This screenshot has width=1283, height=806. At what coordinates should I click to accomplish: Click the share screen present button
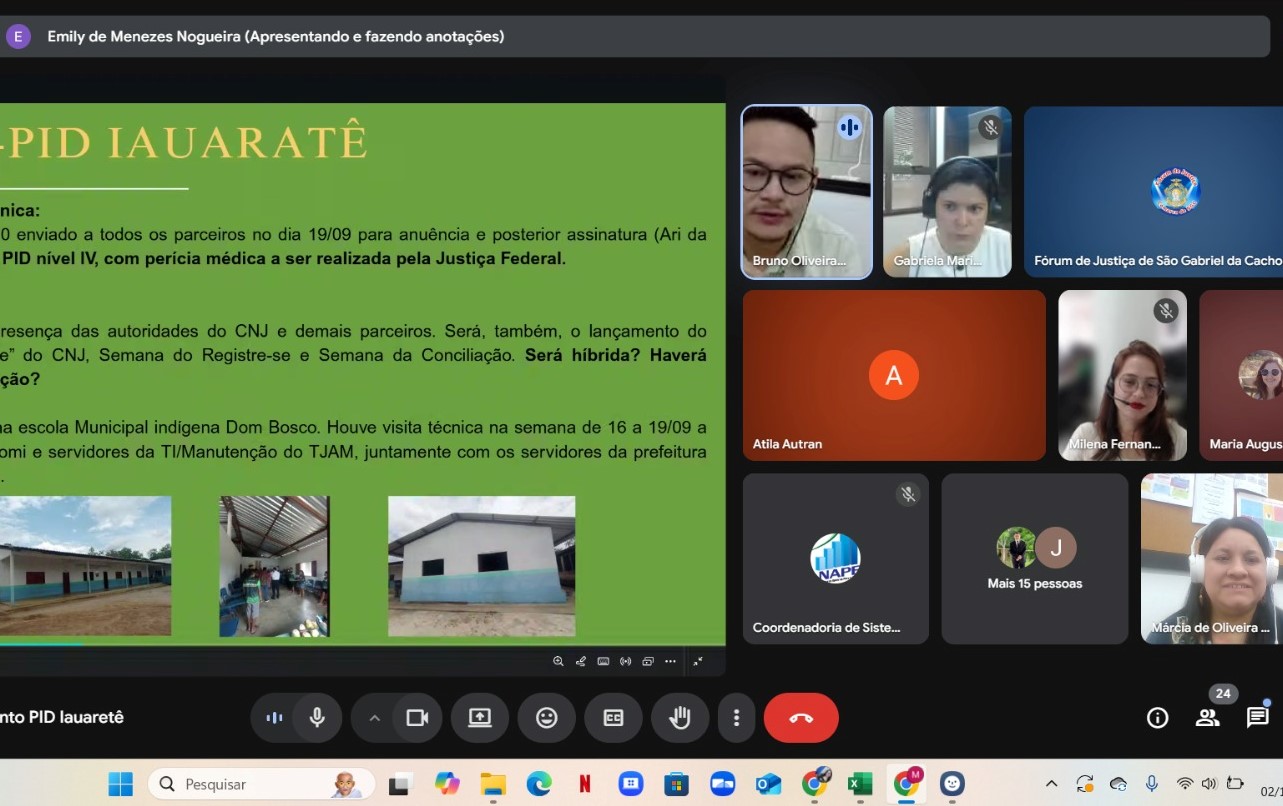pos(480,718)
